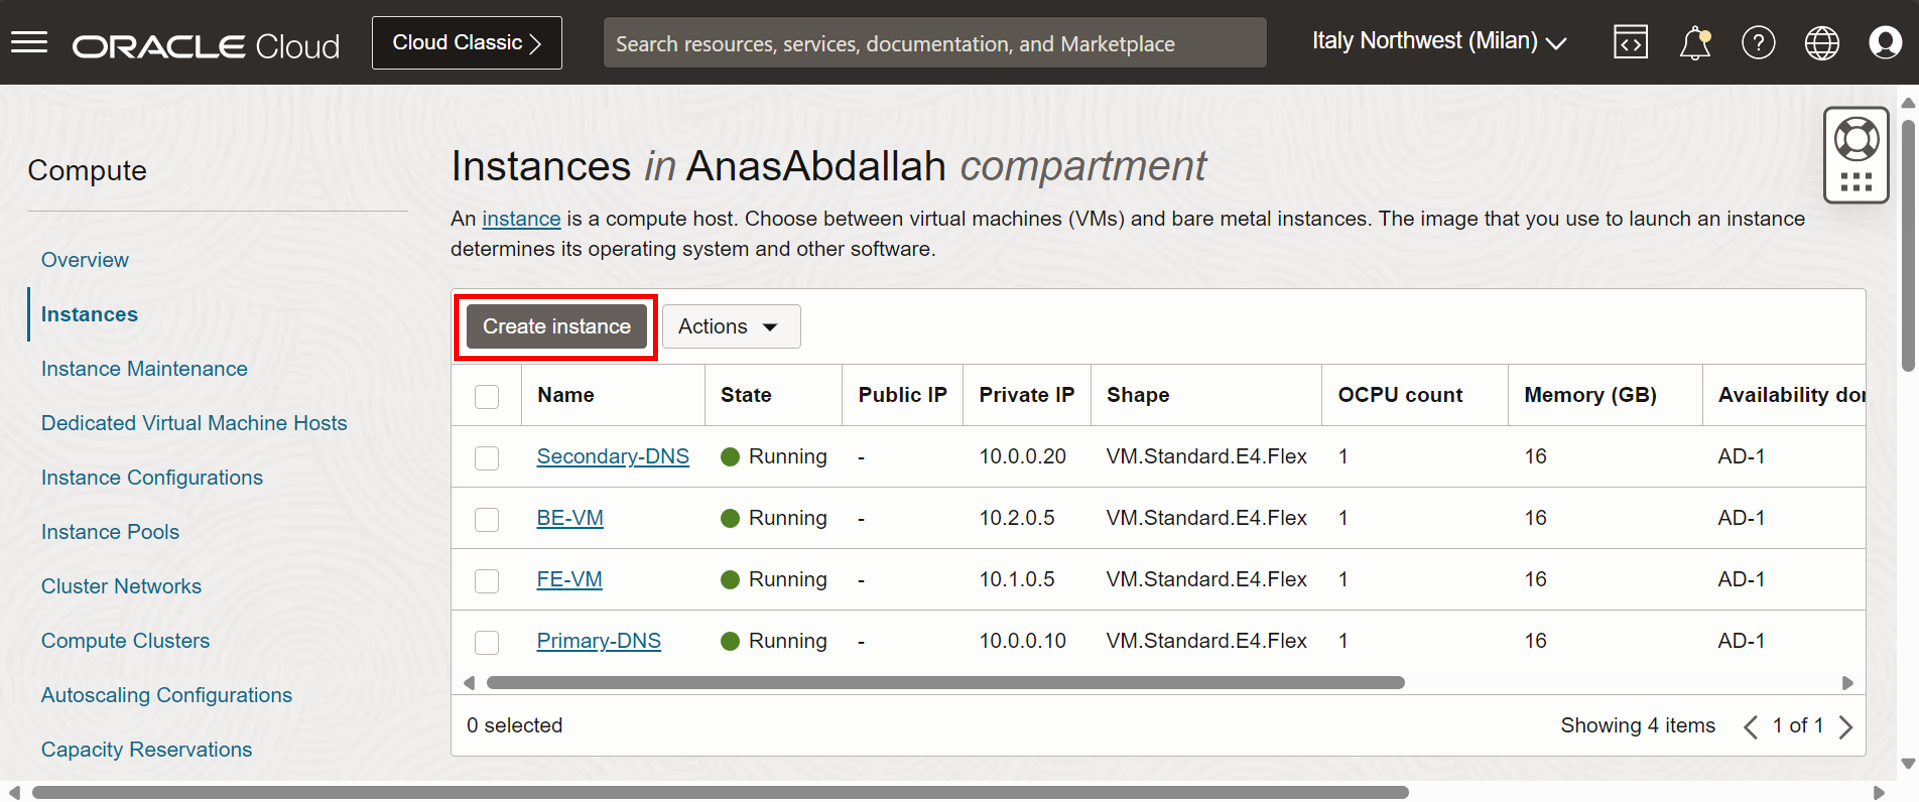Follow the 'instance' documentation link

click(x=521, y=219)
